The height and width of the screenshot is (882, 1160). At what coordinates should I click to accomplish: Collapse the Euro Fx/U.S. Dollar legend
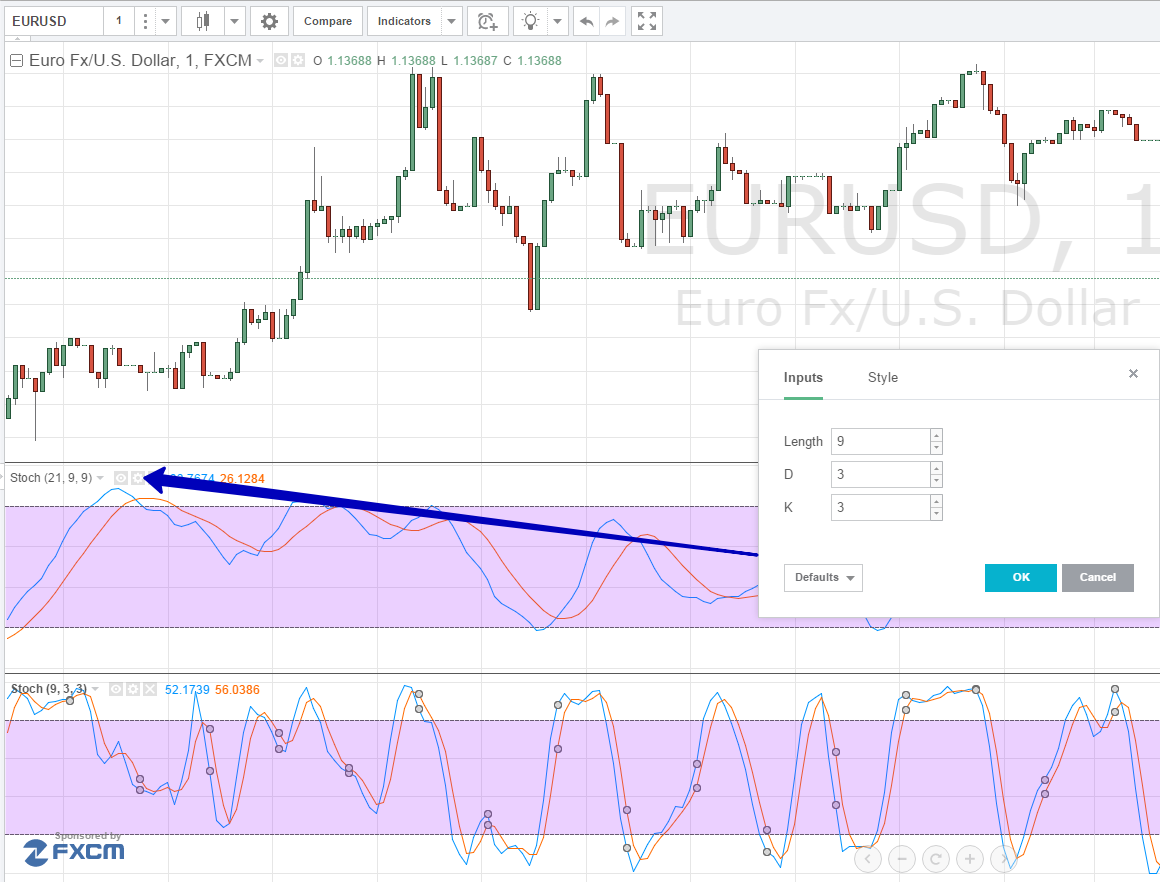(16, 61)
